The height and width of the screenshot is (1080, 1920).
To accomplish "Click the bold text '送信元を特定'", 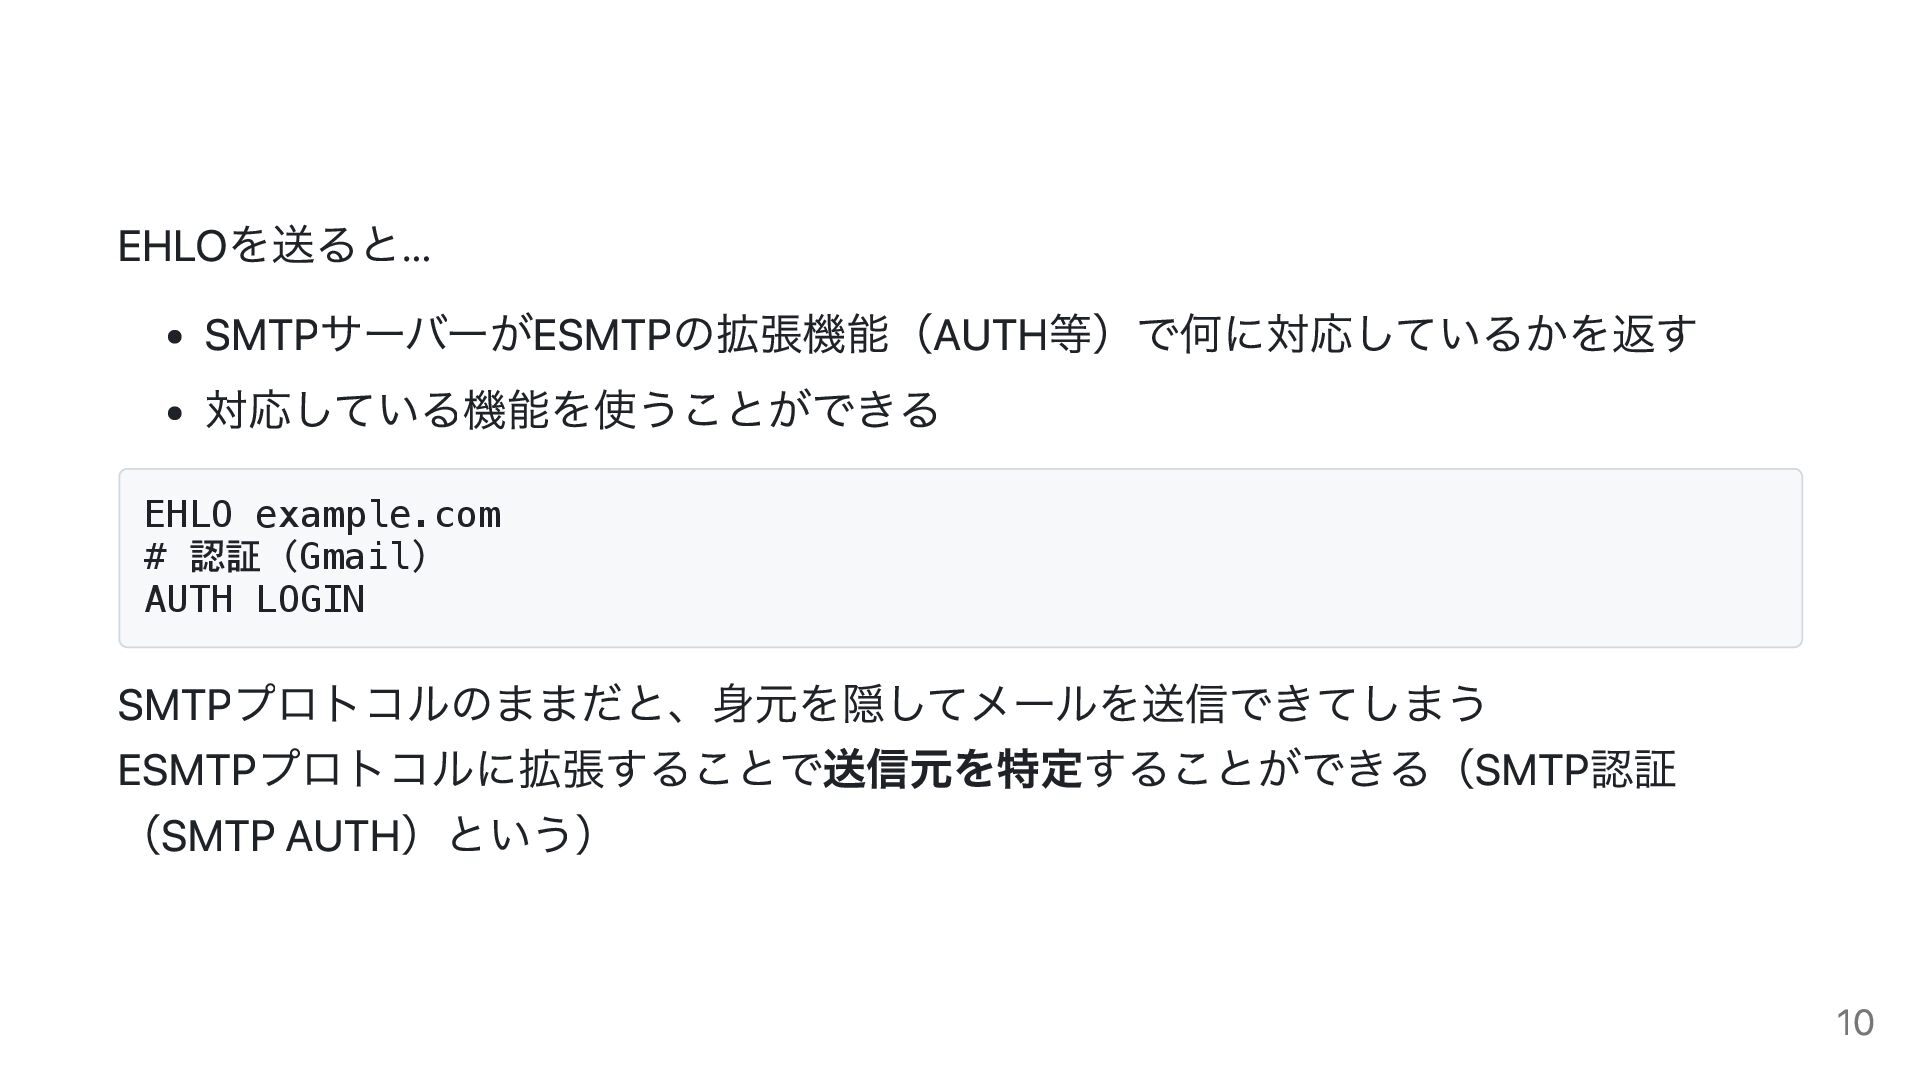I will (x=953, y=770).
